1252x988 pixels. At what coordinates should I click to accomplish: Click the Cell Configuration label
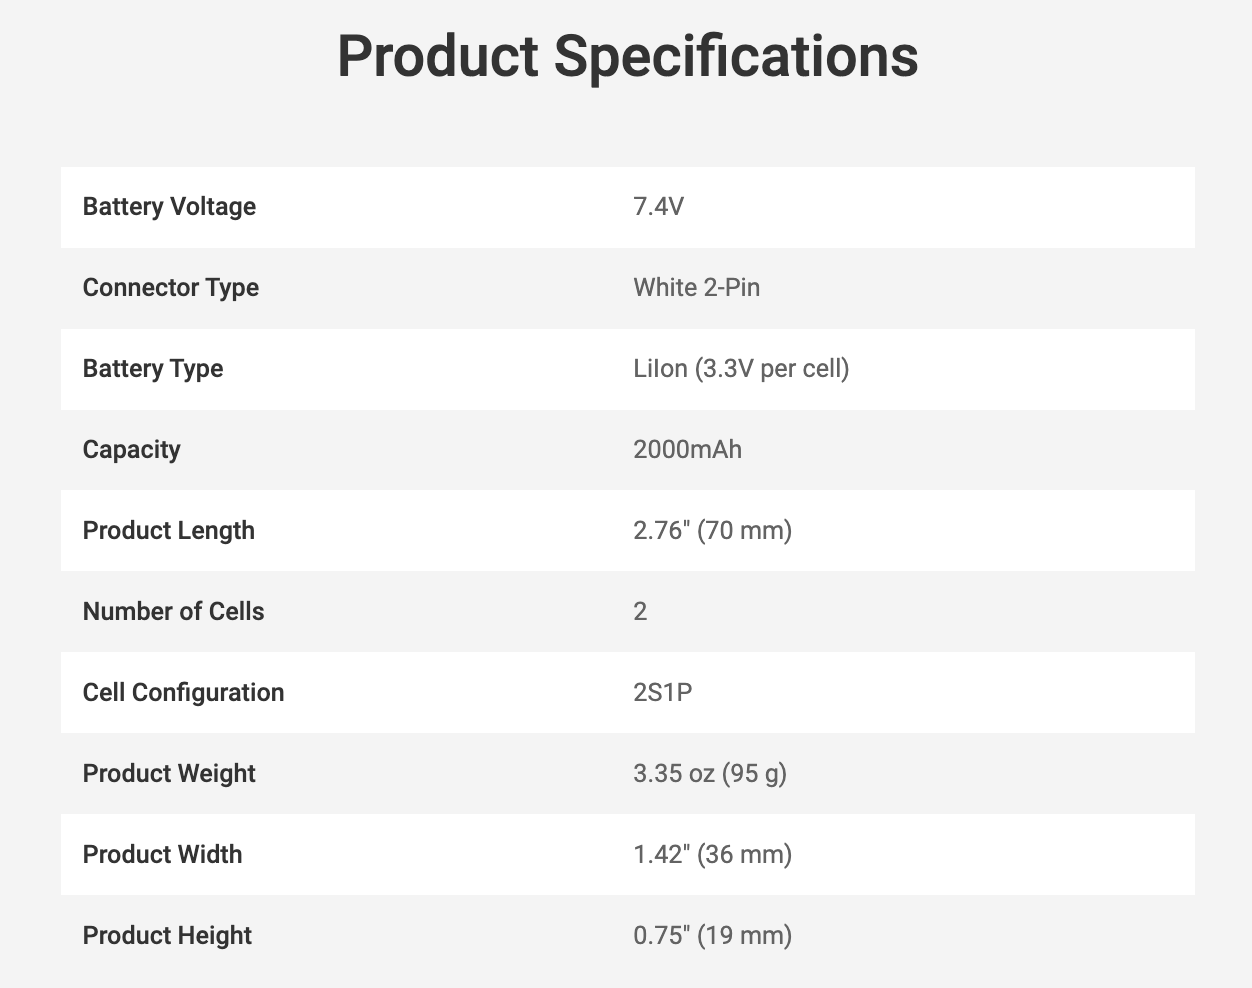point(183,693)
